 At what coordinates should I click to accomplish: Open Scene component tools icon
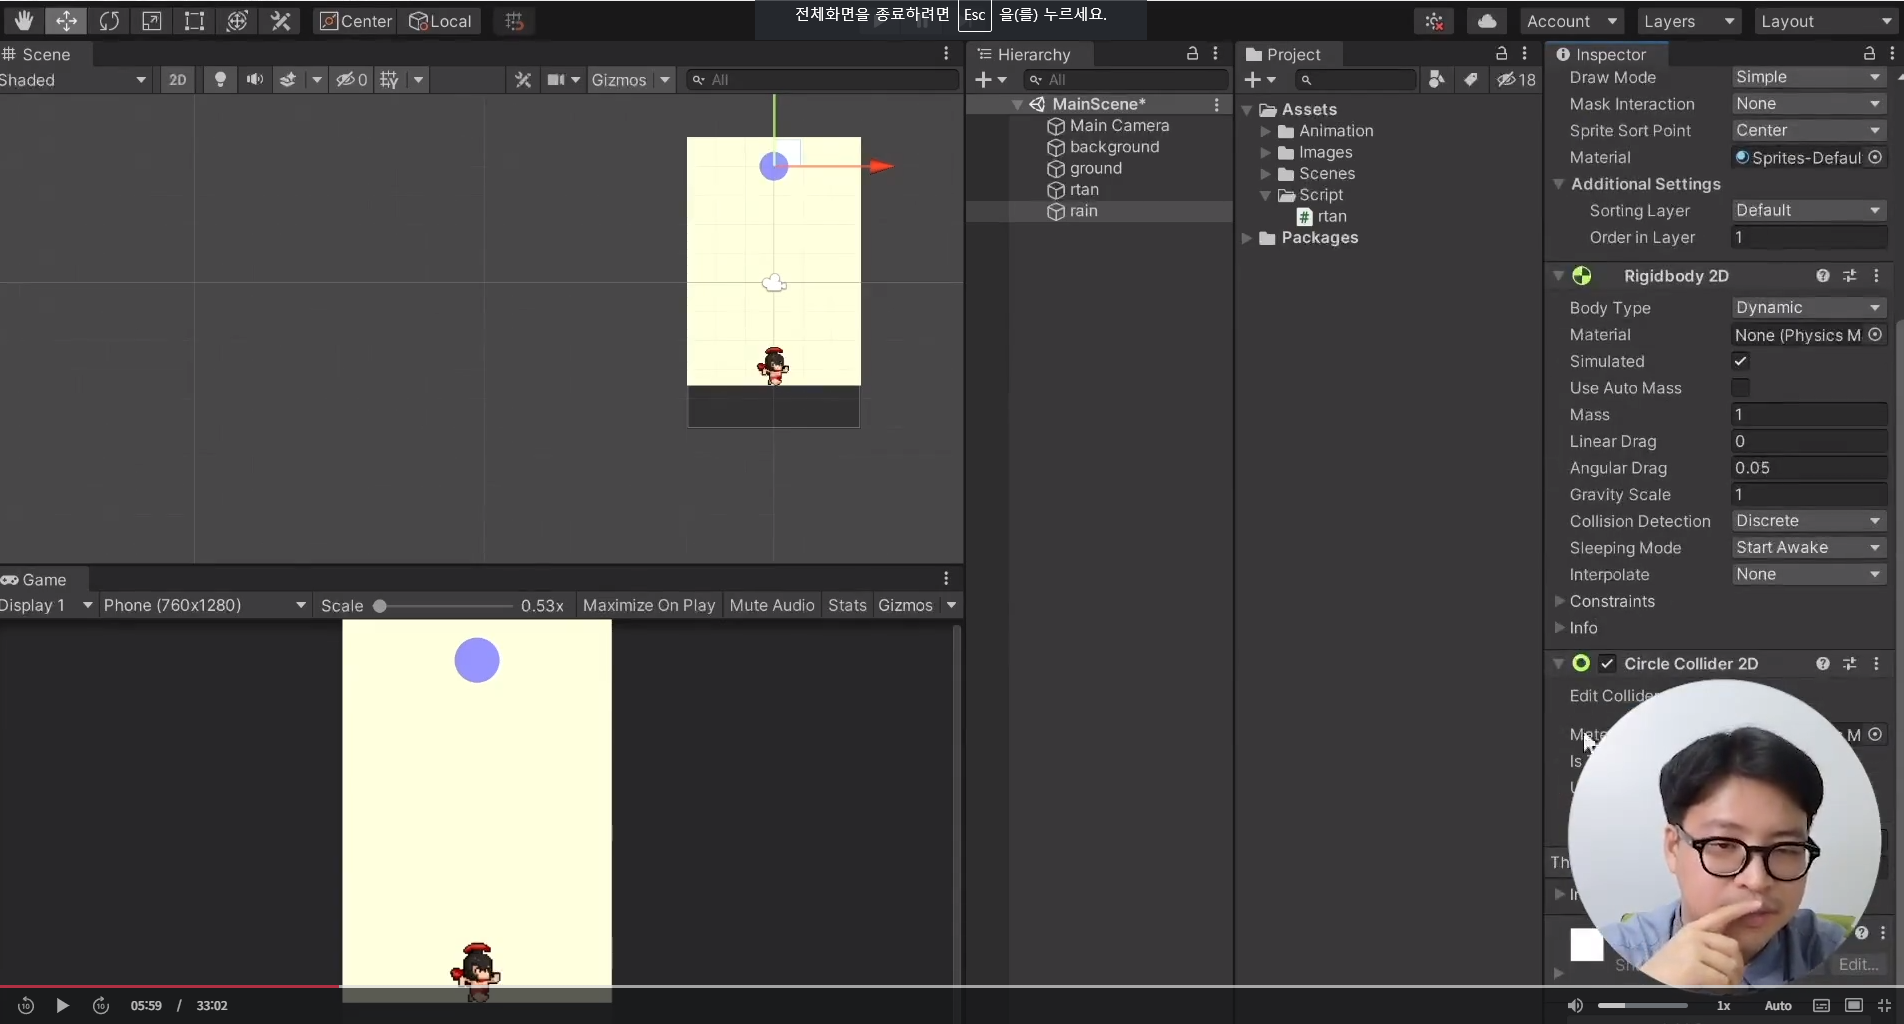click(x=523, y=80)
